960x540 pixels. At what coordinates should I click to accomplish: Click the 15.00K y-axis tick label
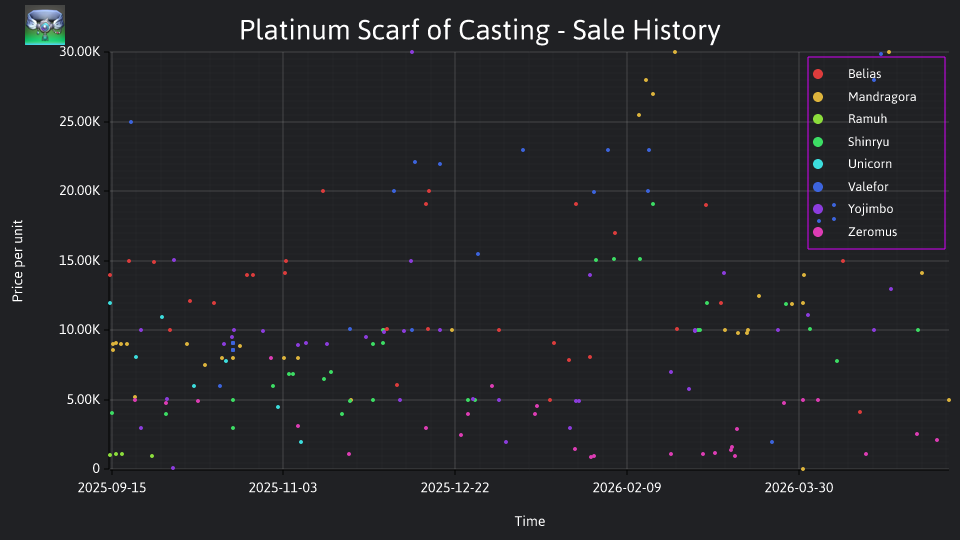pyautogui.click(x=80, y=261)
